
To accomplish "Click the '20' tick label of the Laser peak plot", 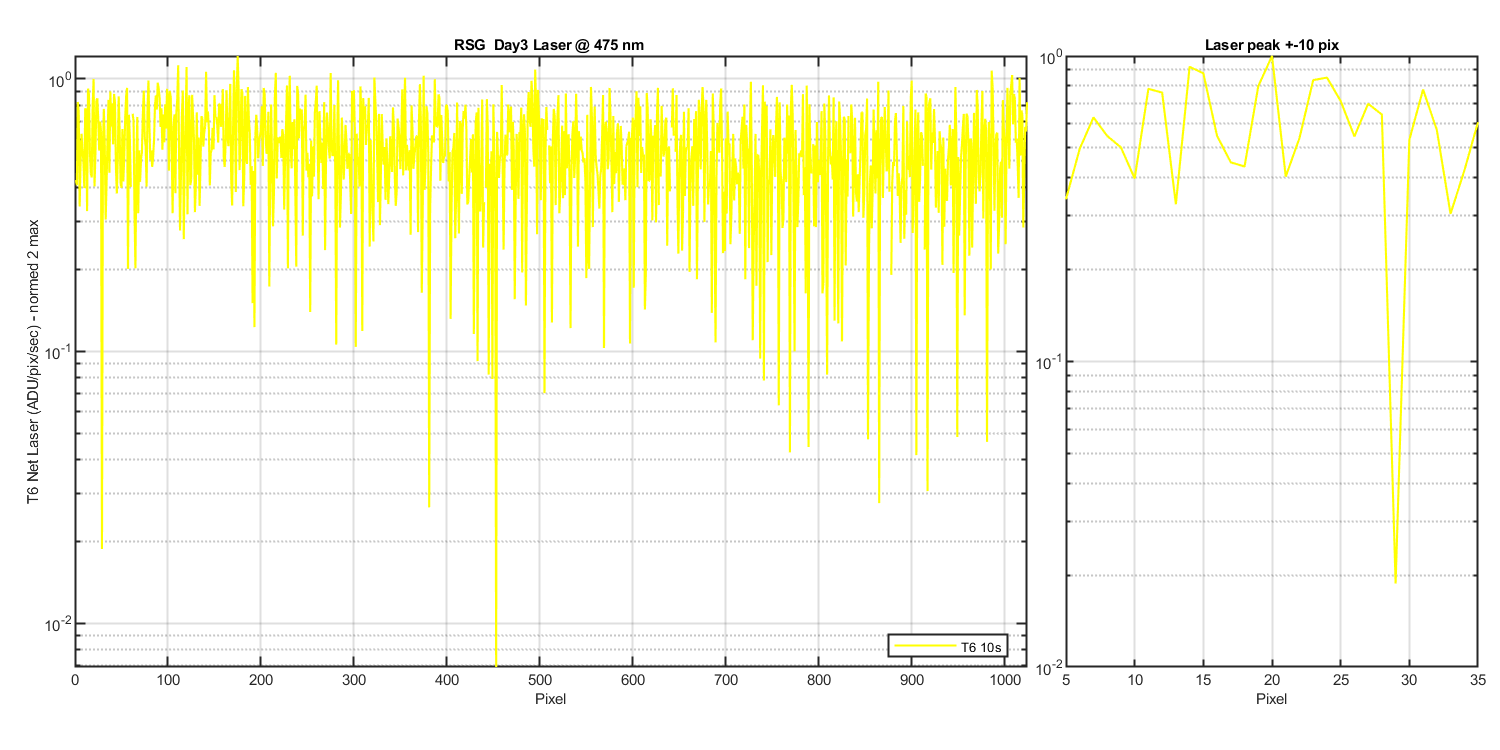I will coord(1272,680).
